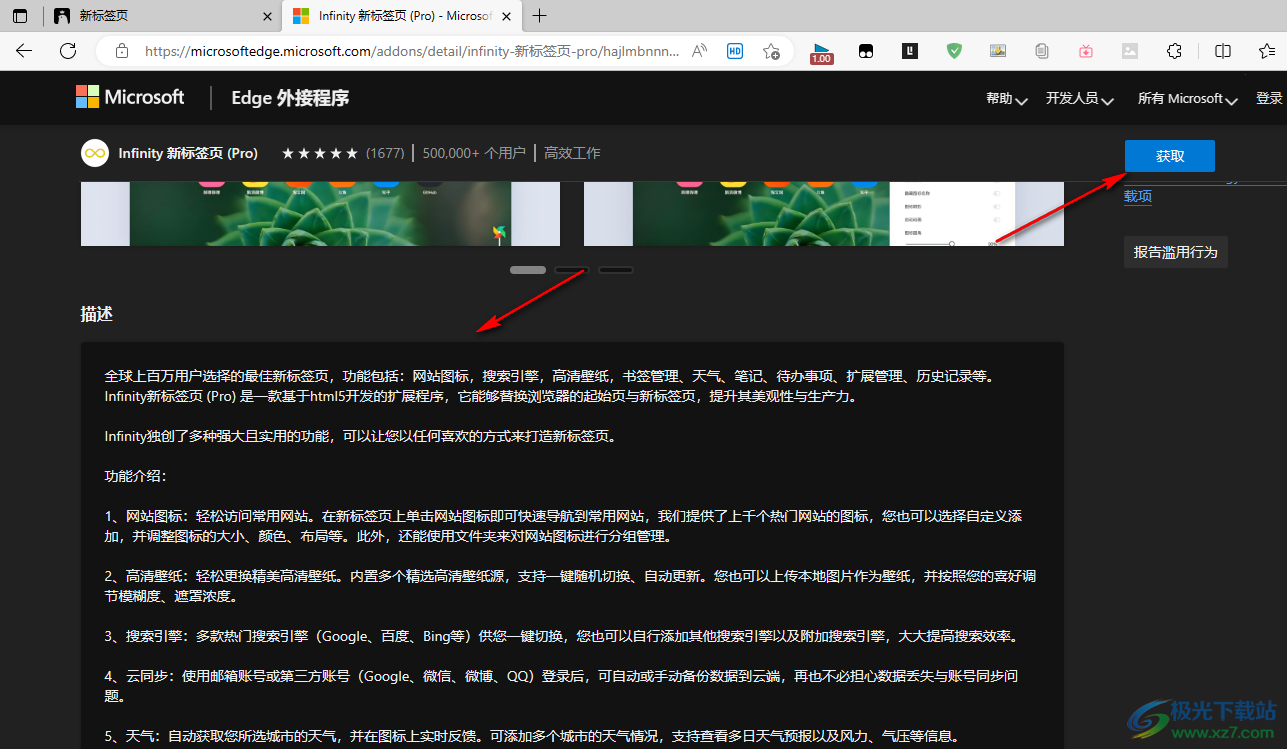Click the Microsoft logo
The height and width of the screenshot is (749, 1287).
[130, 97]
